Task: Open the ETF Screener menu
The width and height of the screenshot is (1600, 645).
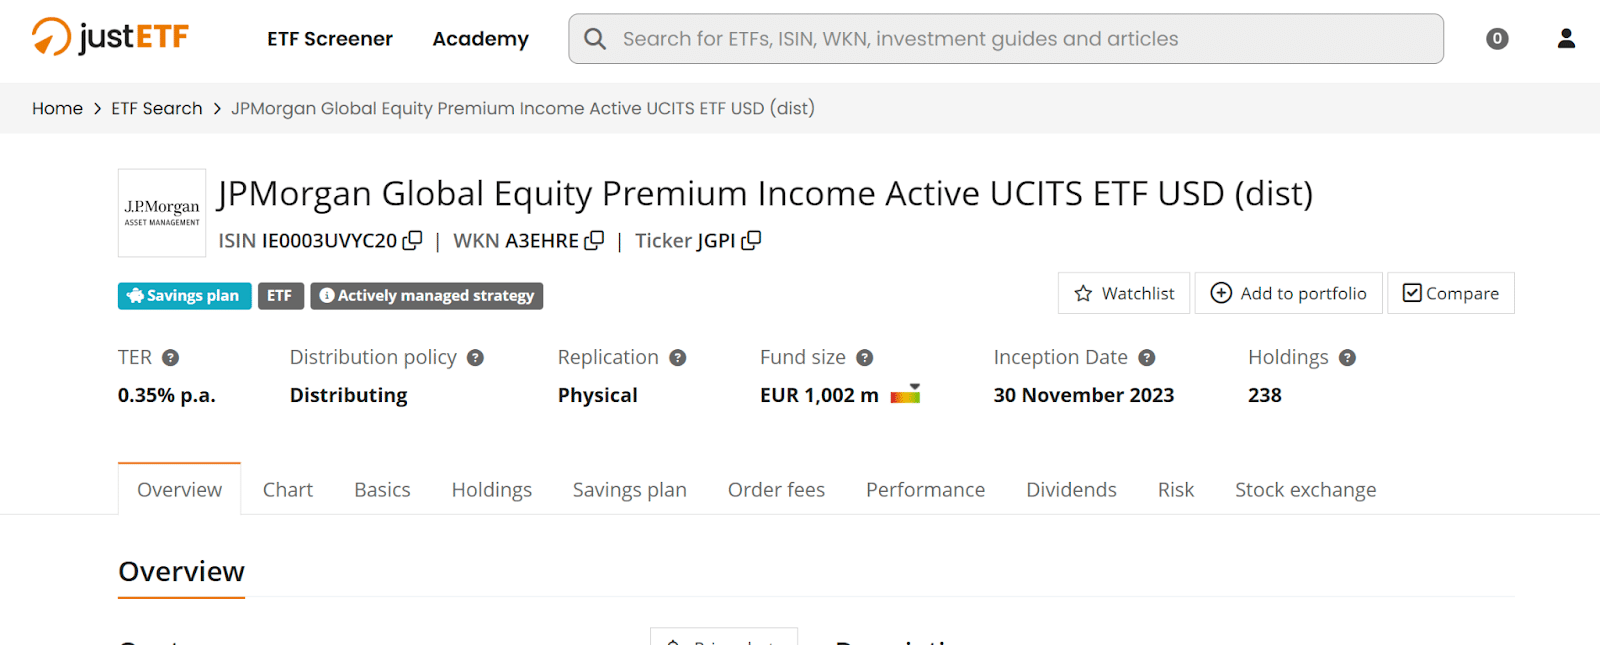Action: click(330, 39)
